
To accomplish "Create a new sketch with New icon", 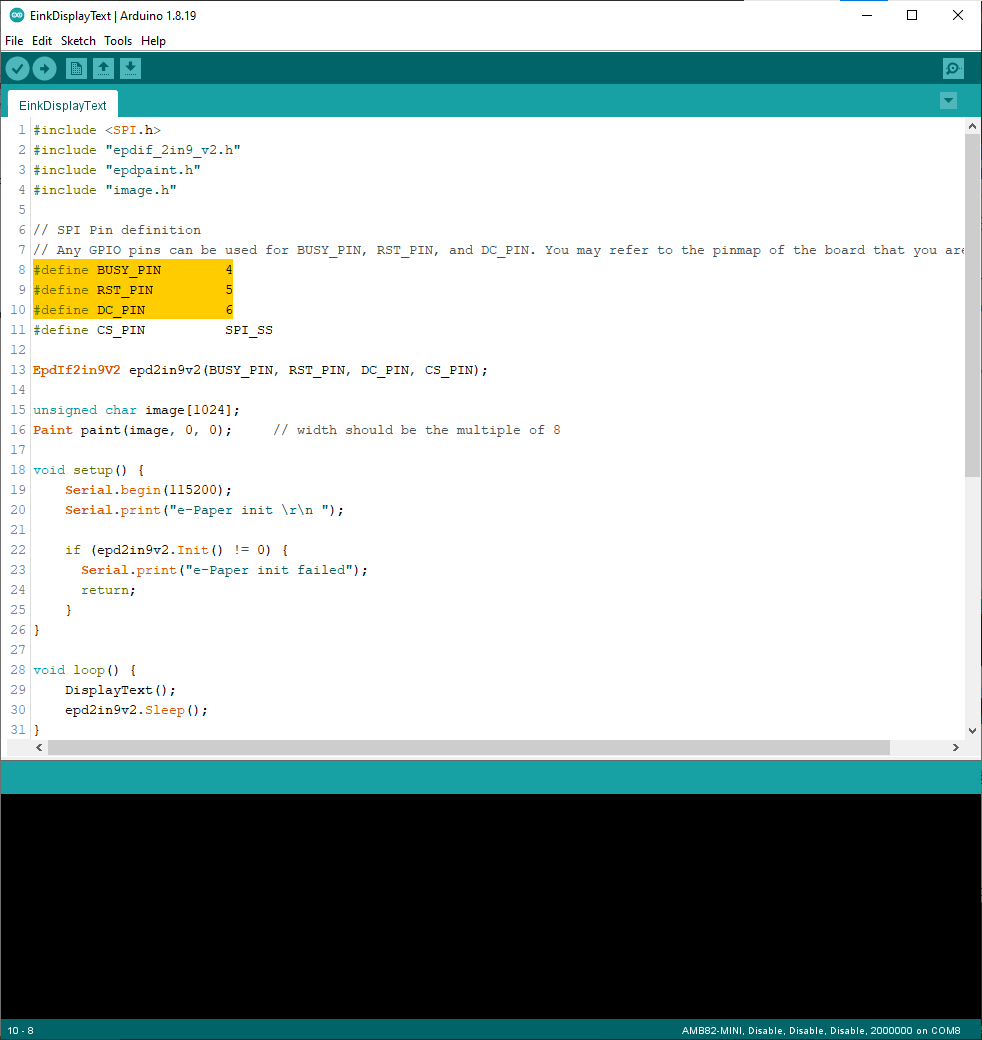I will pos(76,68).
